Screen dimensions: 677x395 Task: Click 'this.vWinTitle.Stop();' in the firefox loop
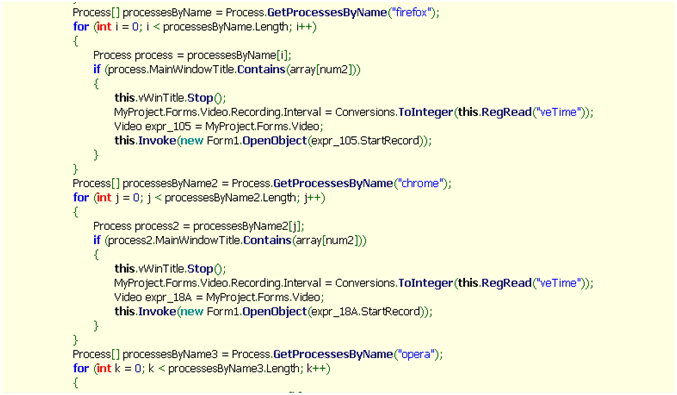[170, 98]
